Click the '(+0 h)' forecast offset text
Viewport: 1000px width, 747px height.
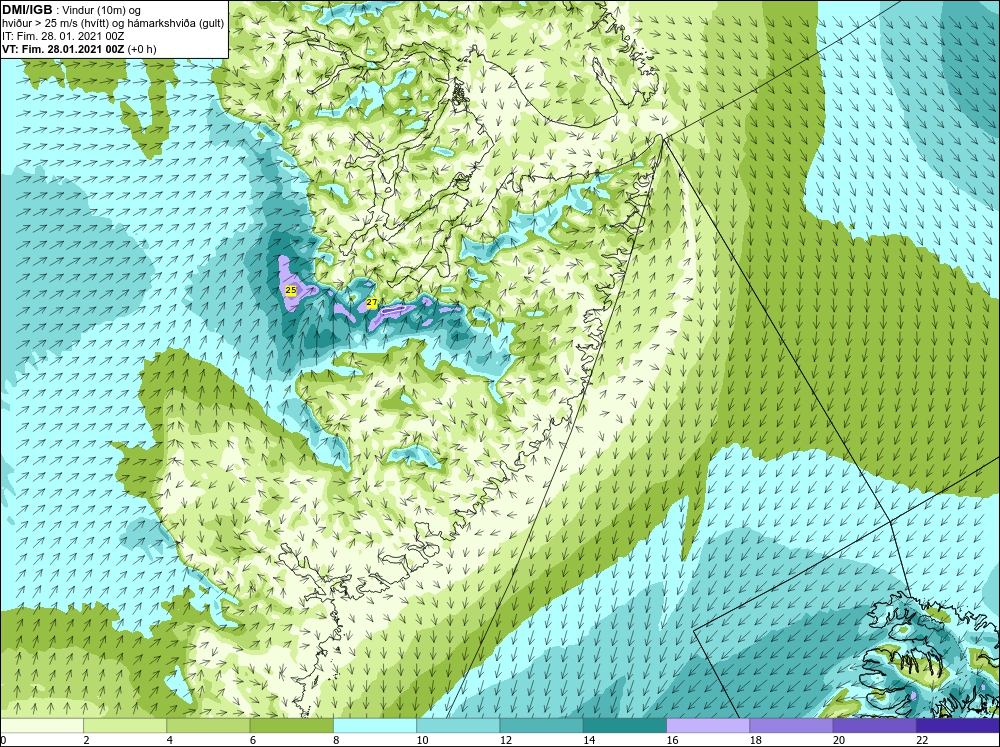pyautogui.click(x=142, y=49)
